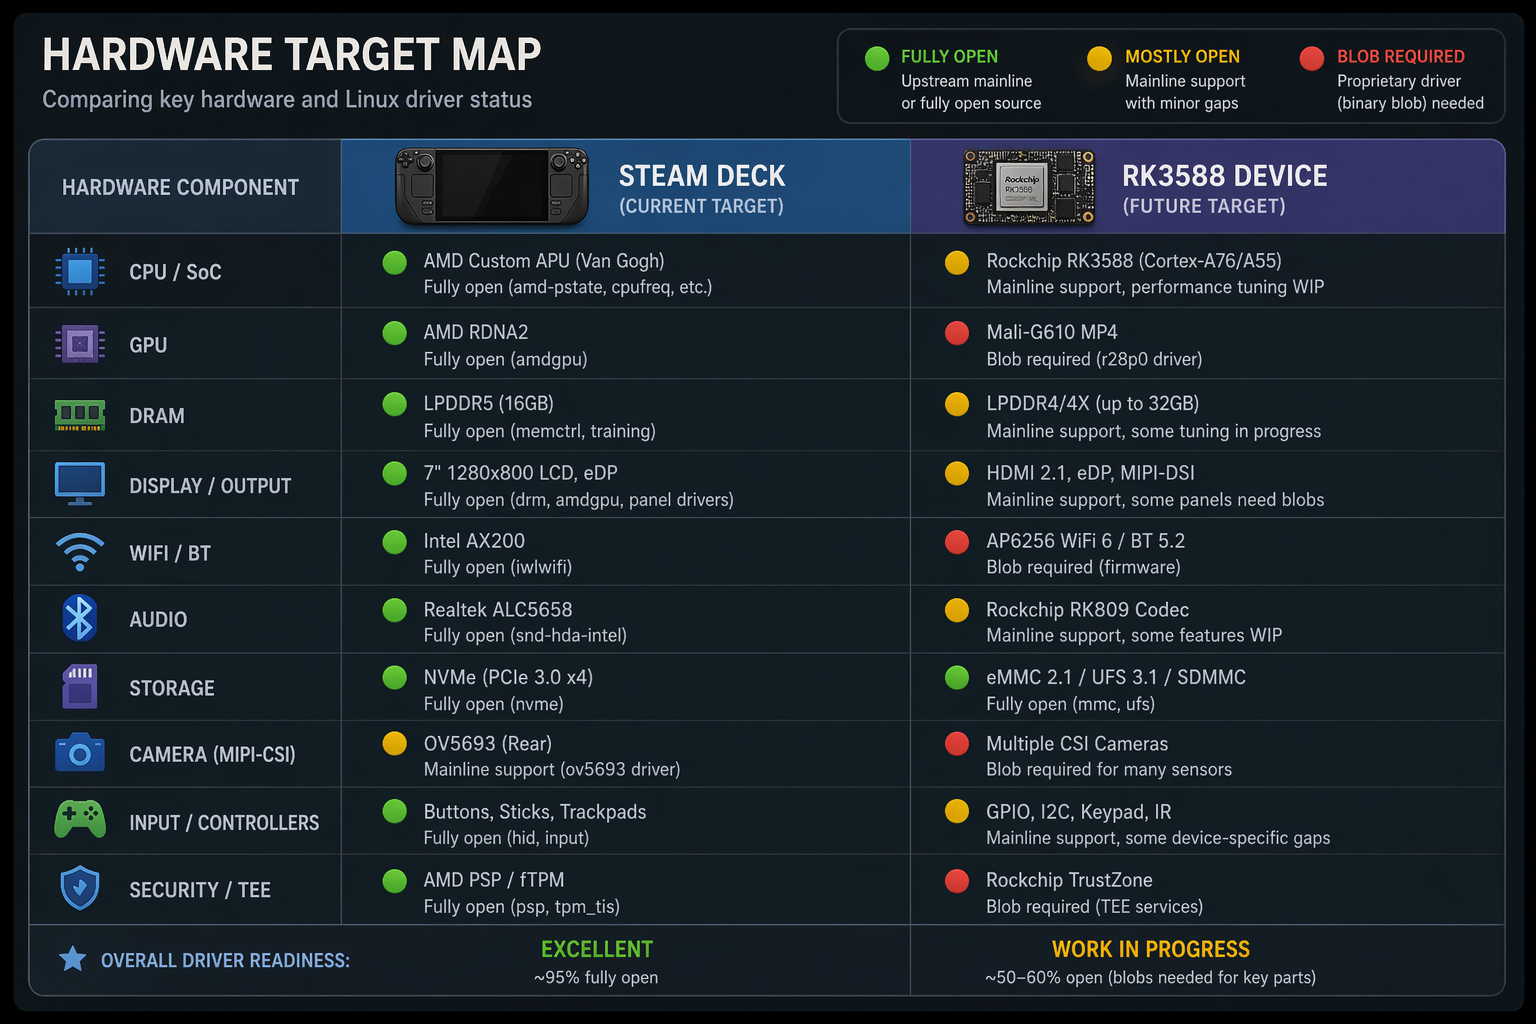Click the Camera (MIPI-CSI) icon
Image resolution: width=1536 pixels, height=1024 pixels.
pos(79,754)
